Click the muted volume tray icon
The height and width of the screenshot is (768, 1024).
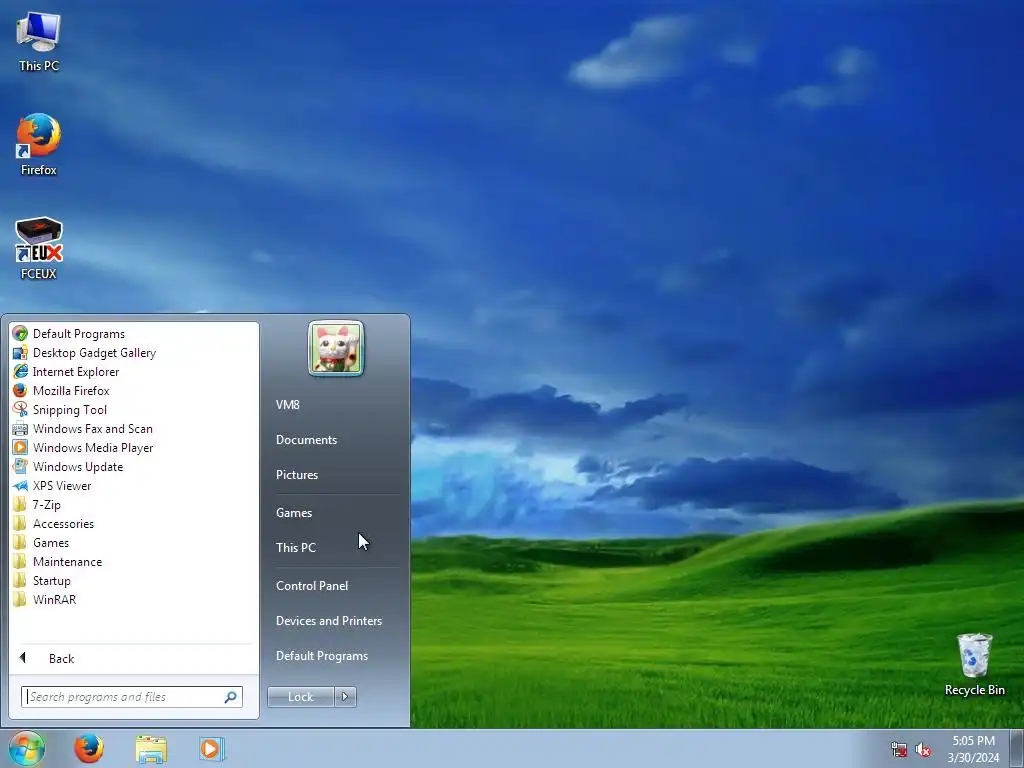[923, 750]
